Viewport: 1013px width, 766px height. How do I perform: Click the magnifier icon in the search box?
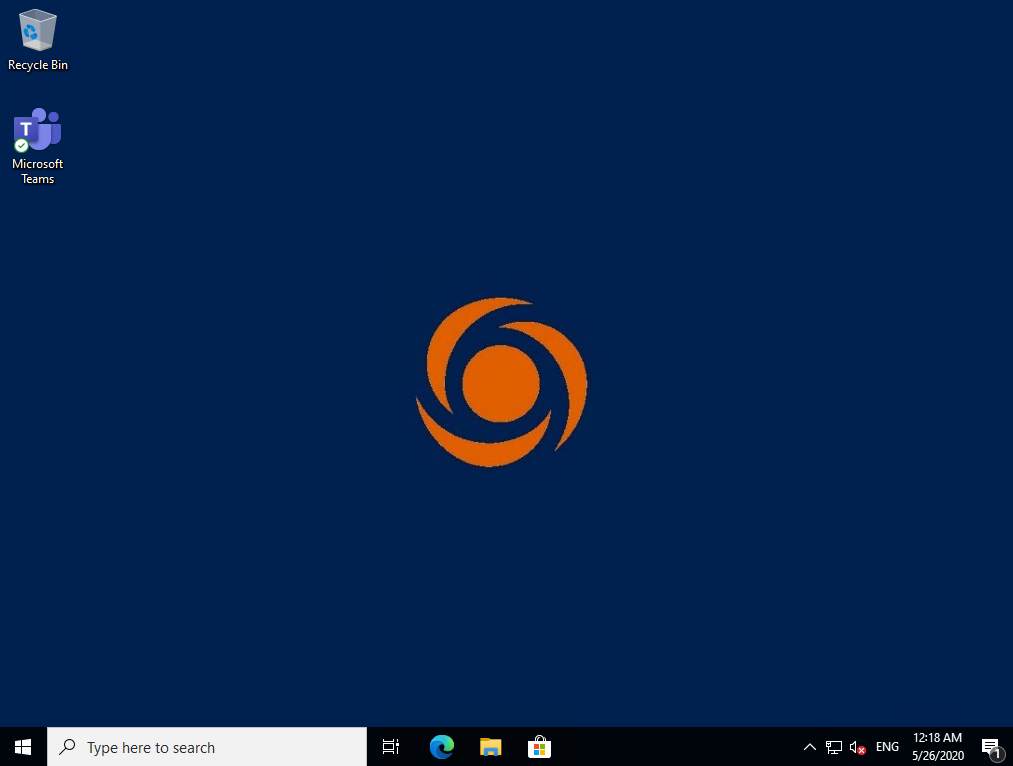[67, 747]
